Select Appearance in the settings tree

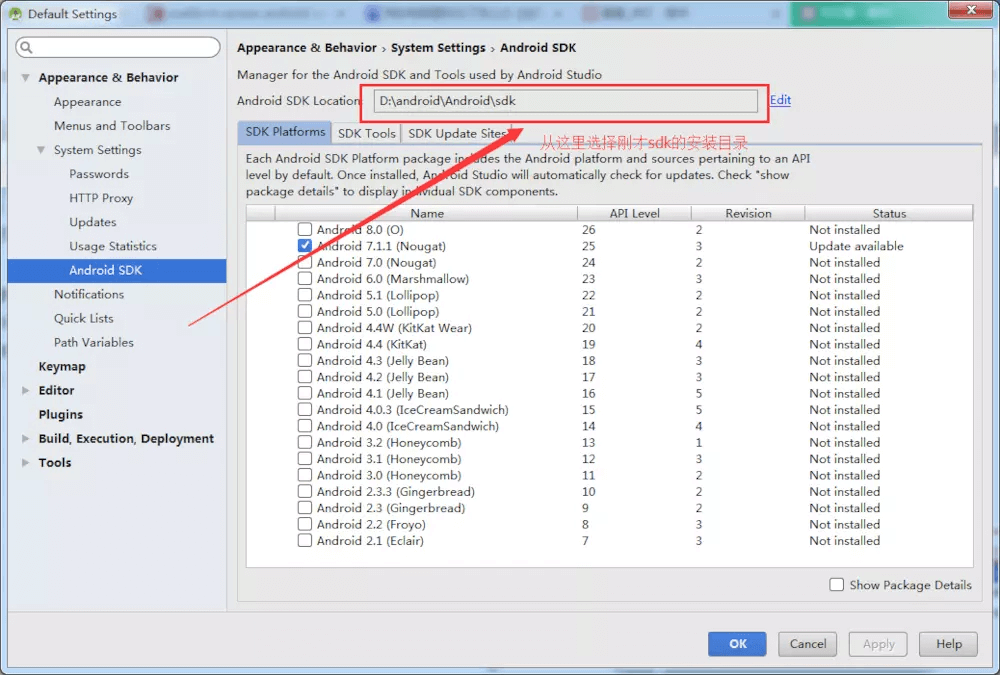pyautogui.click(x=87, y=102)
